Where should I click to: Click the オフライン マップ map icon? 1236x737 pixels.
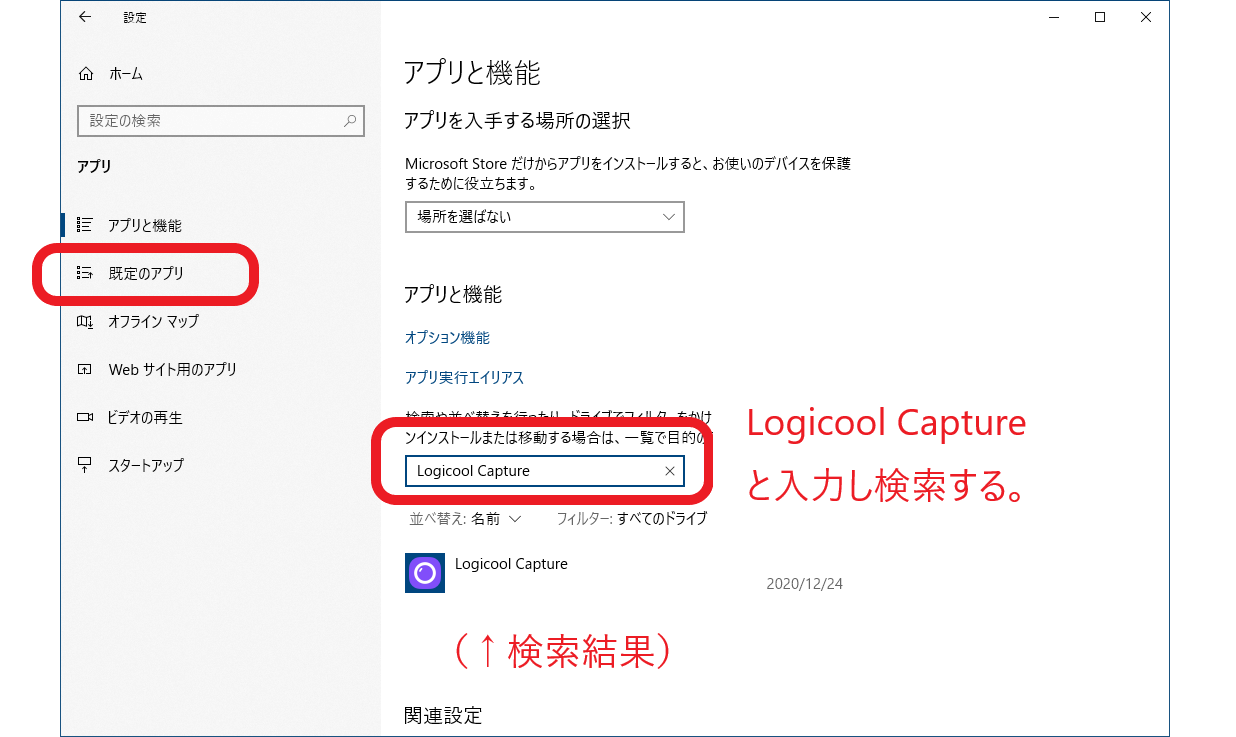point(85,321)
